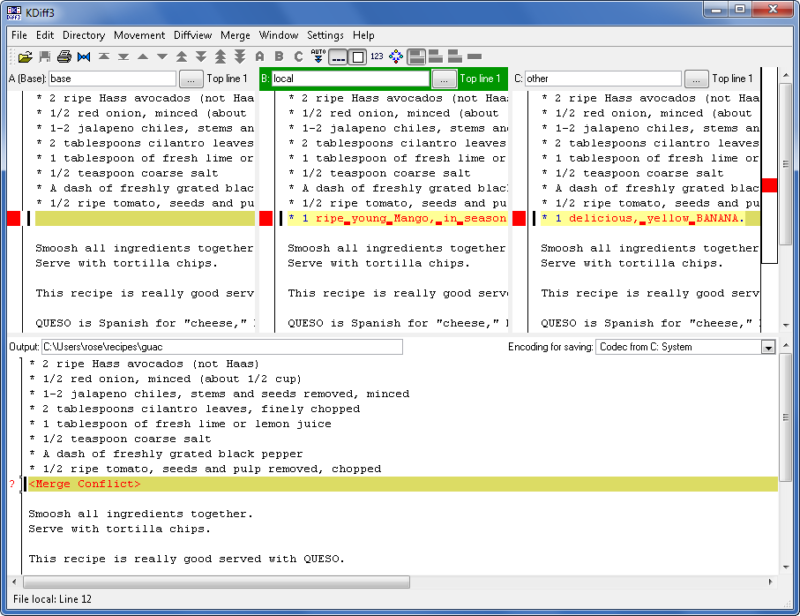Click the blue four-arrows merge icon
Image resolution: width=800 pixels, height=616 pixels.
396,57
